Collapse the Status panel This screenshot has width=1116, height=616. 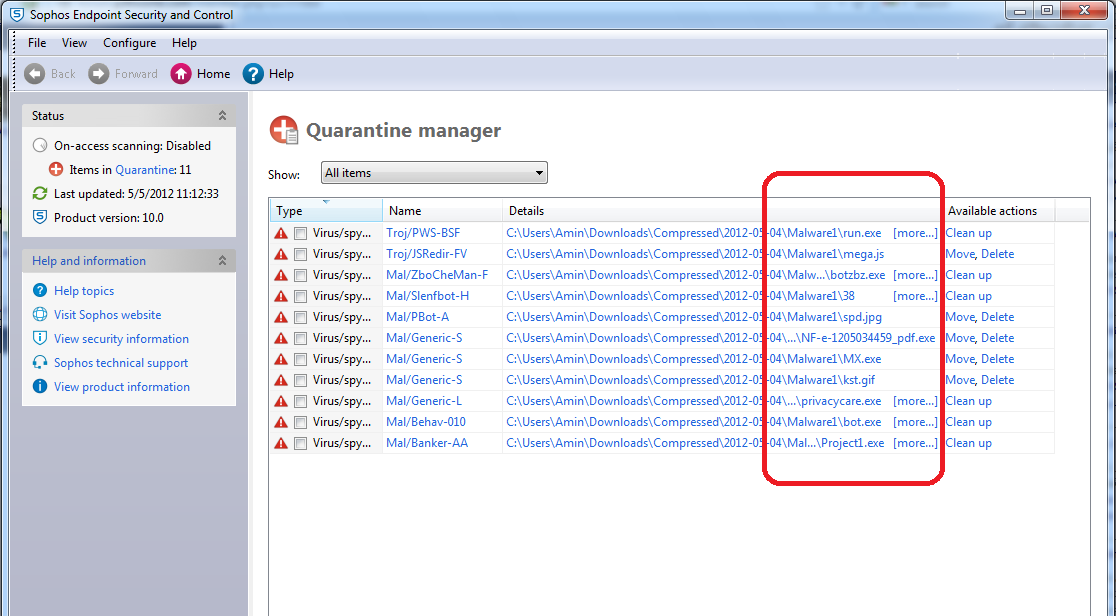coord(222,115)
